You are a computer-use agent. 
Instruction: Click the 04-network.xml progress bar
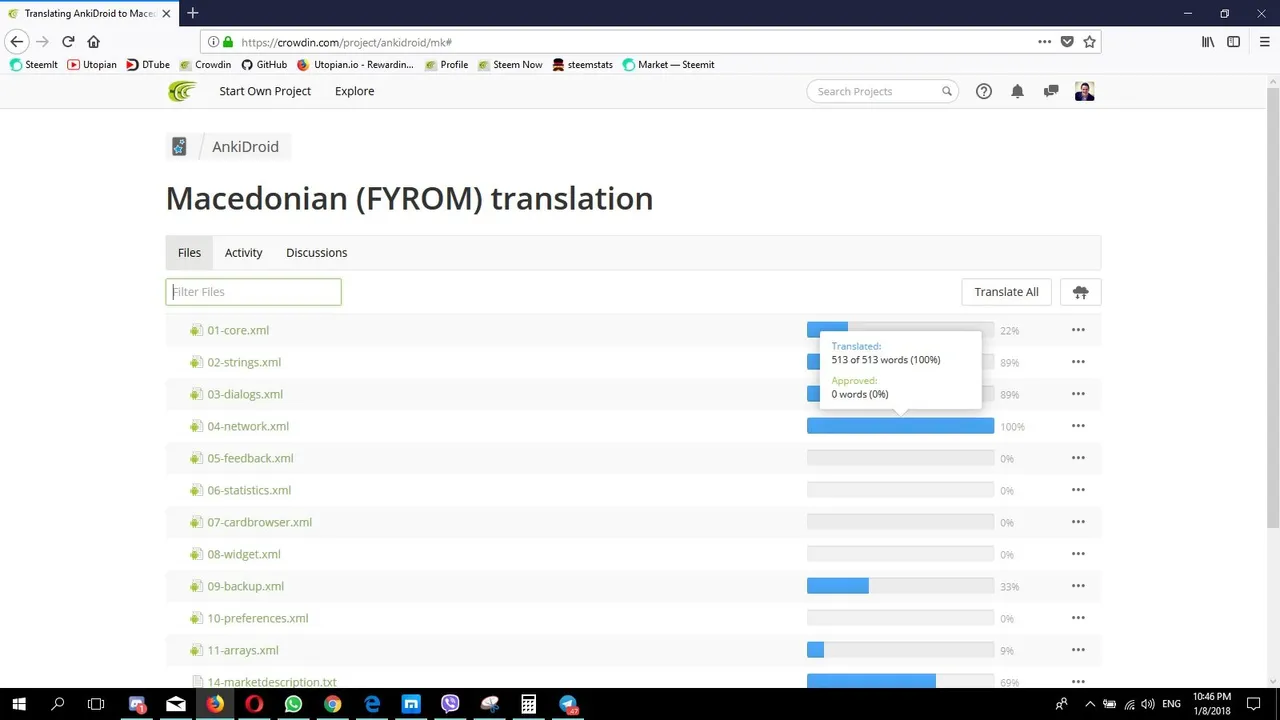pos(900,426)
